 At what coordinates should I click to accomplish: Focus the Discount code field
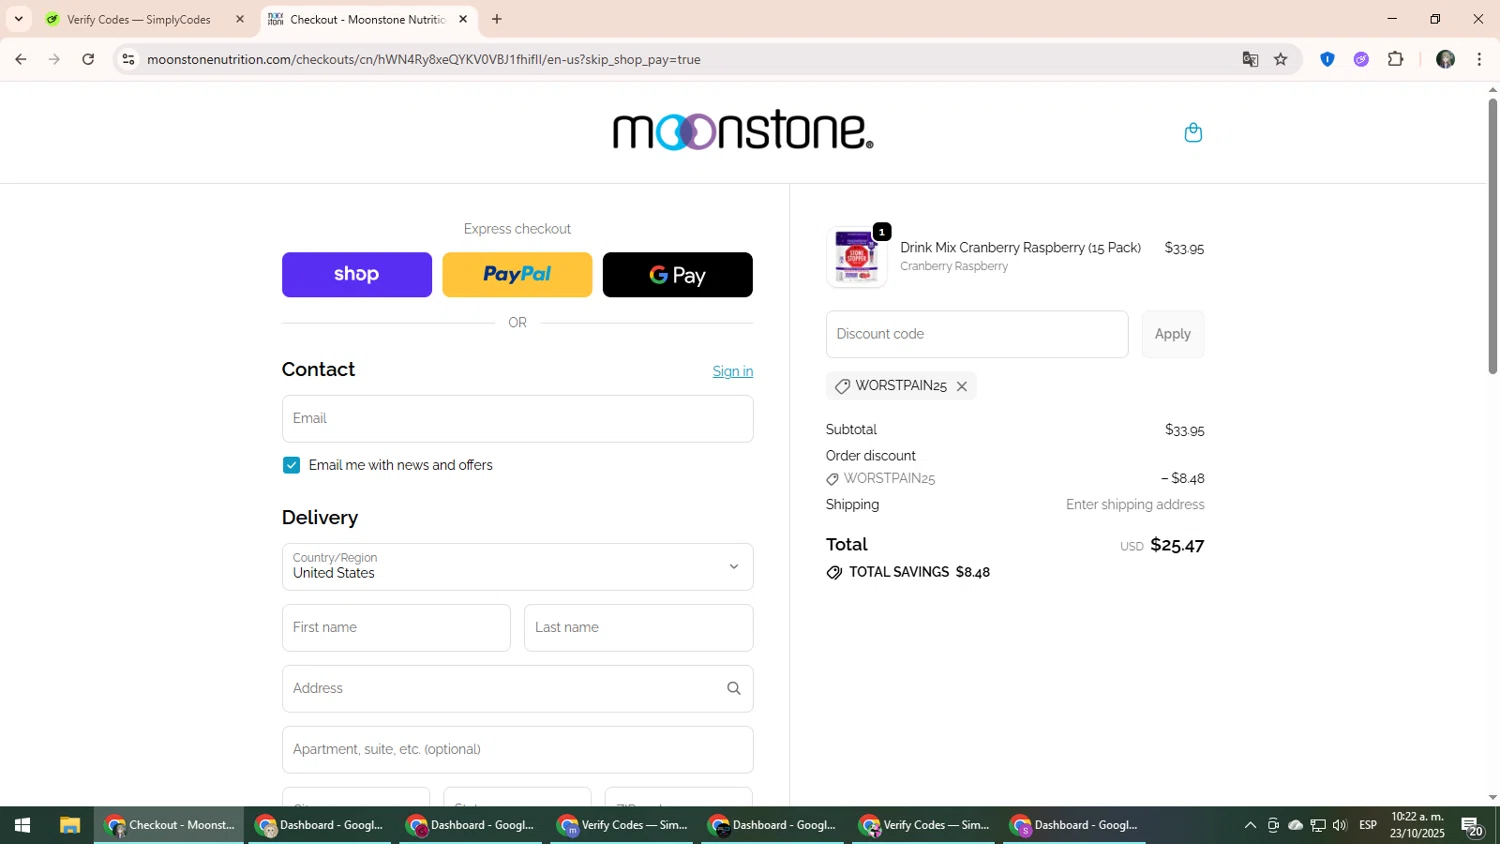point(977,334)
